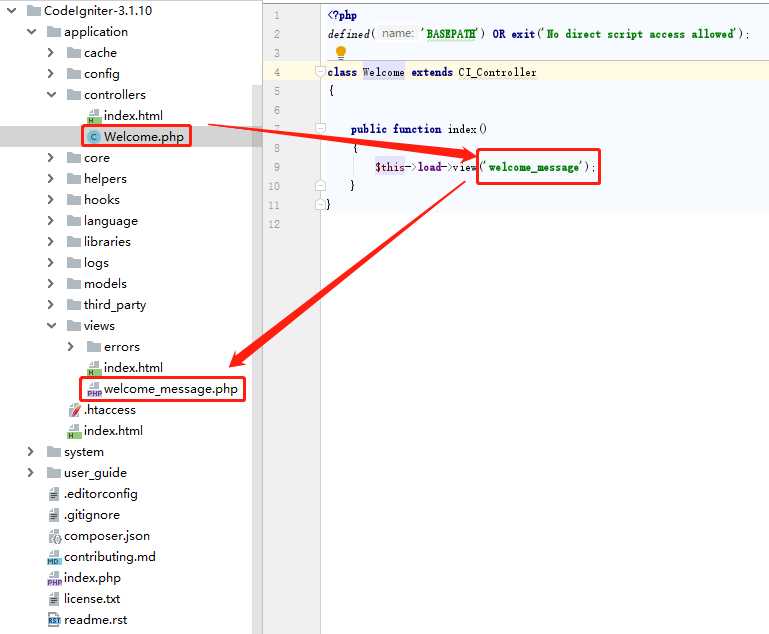Click the language folder icon

coord(74,221)
